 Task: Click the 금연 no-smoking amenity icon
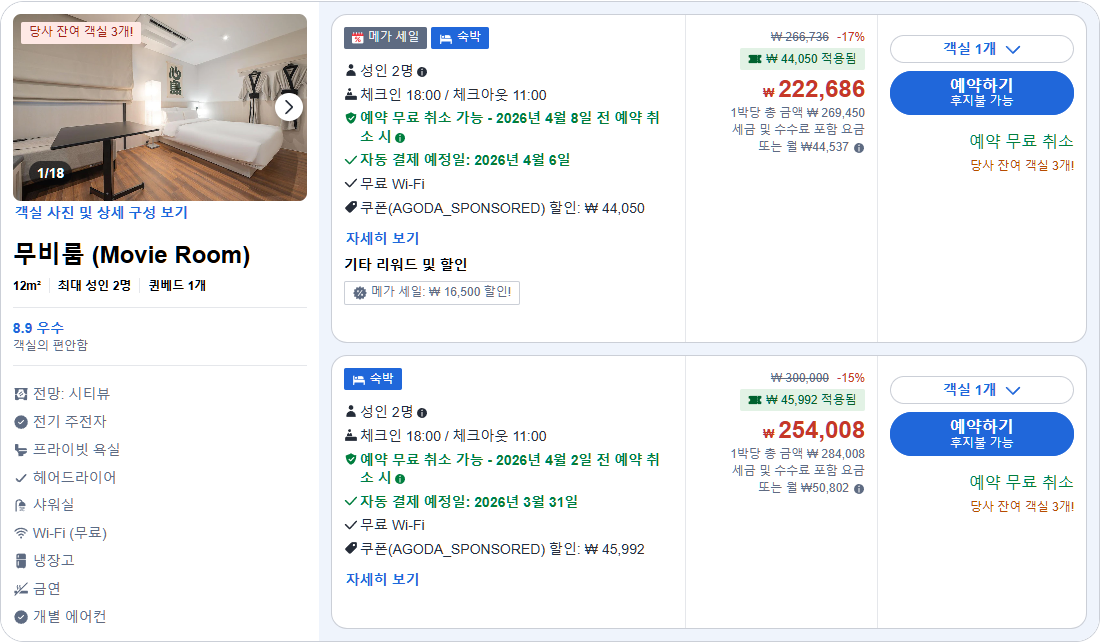[19, 589]
